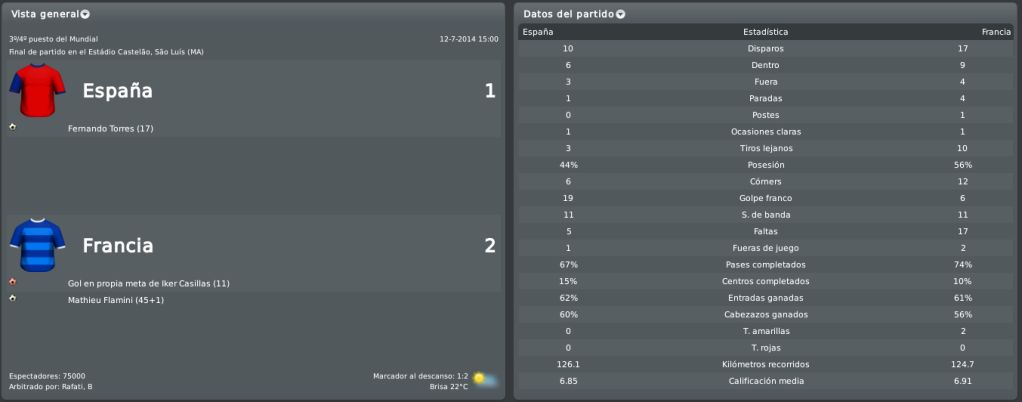Click the red own-goal icon beside Iker Casillas
This screenshot has width=1022, height=402.
(x=12, y=282)
